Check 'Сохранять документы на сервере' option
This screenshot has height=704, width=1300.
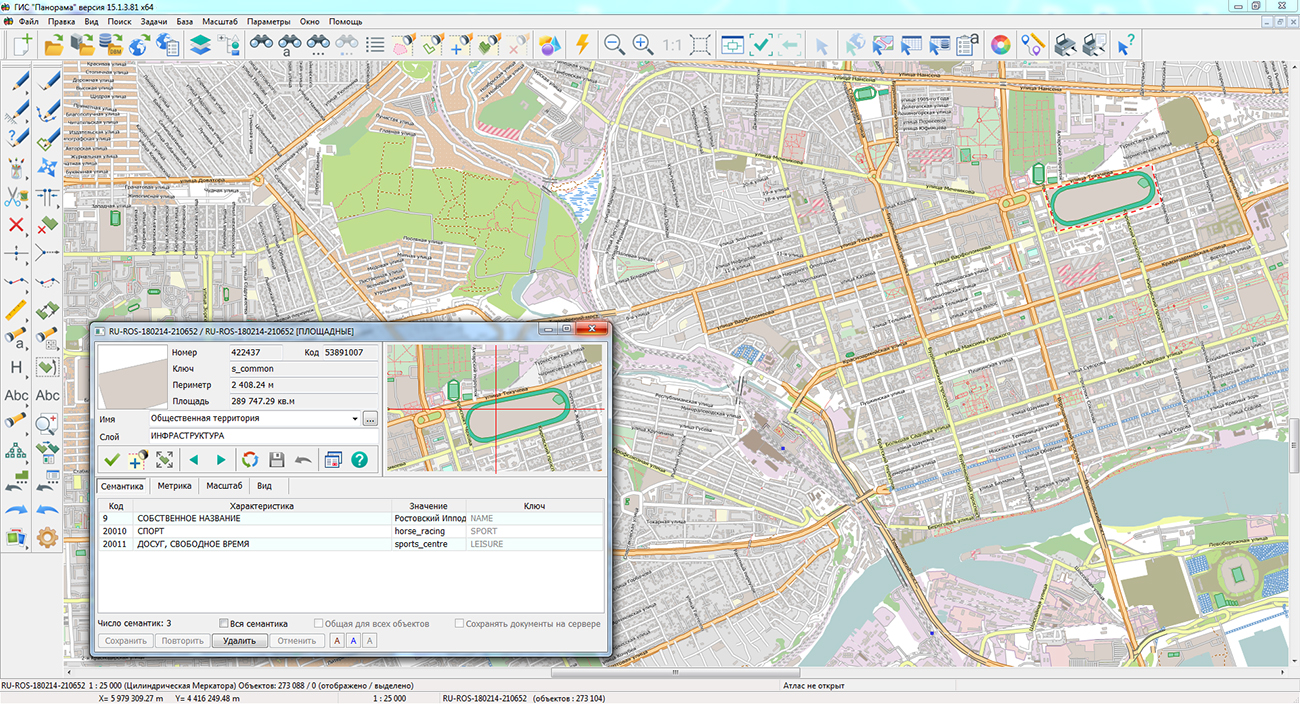pos(459,624)
